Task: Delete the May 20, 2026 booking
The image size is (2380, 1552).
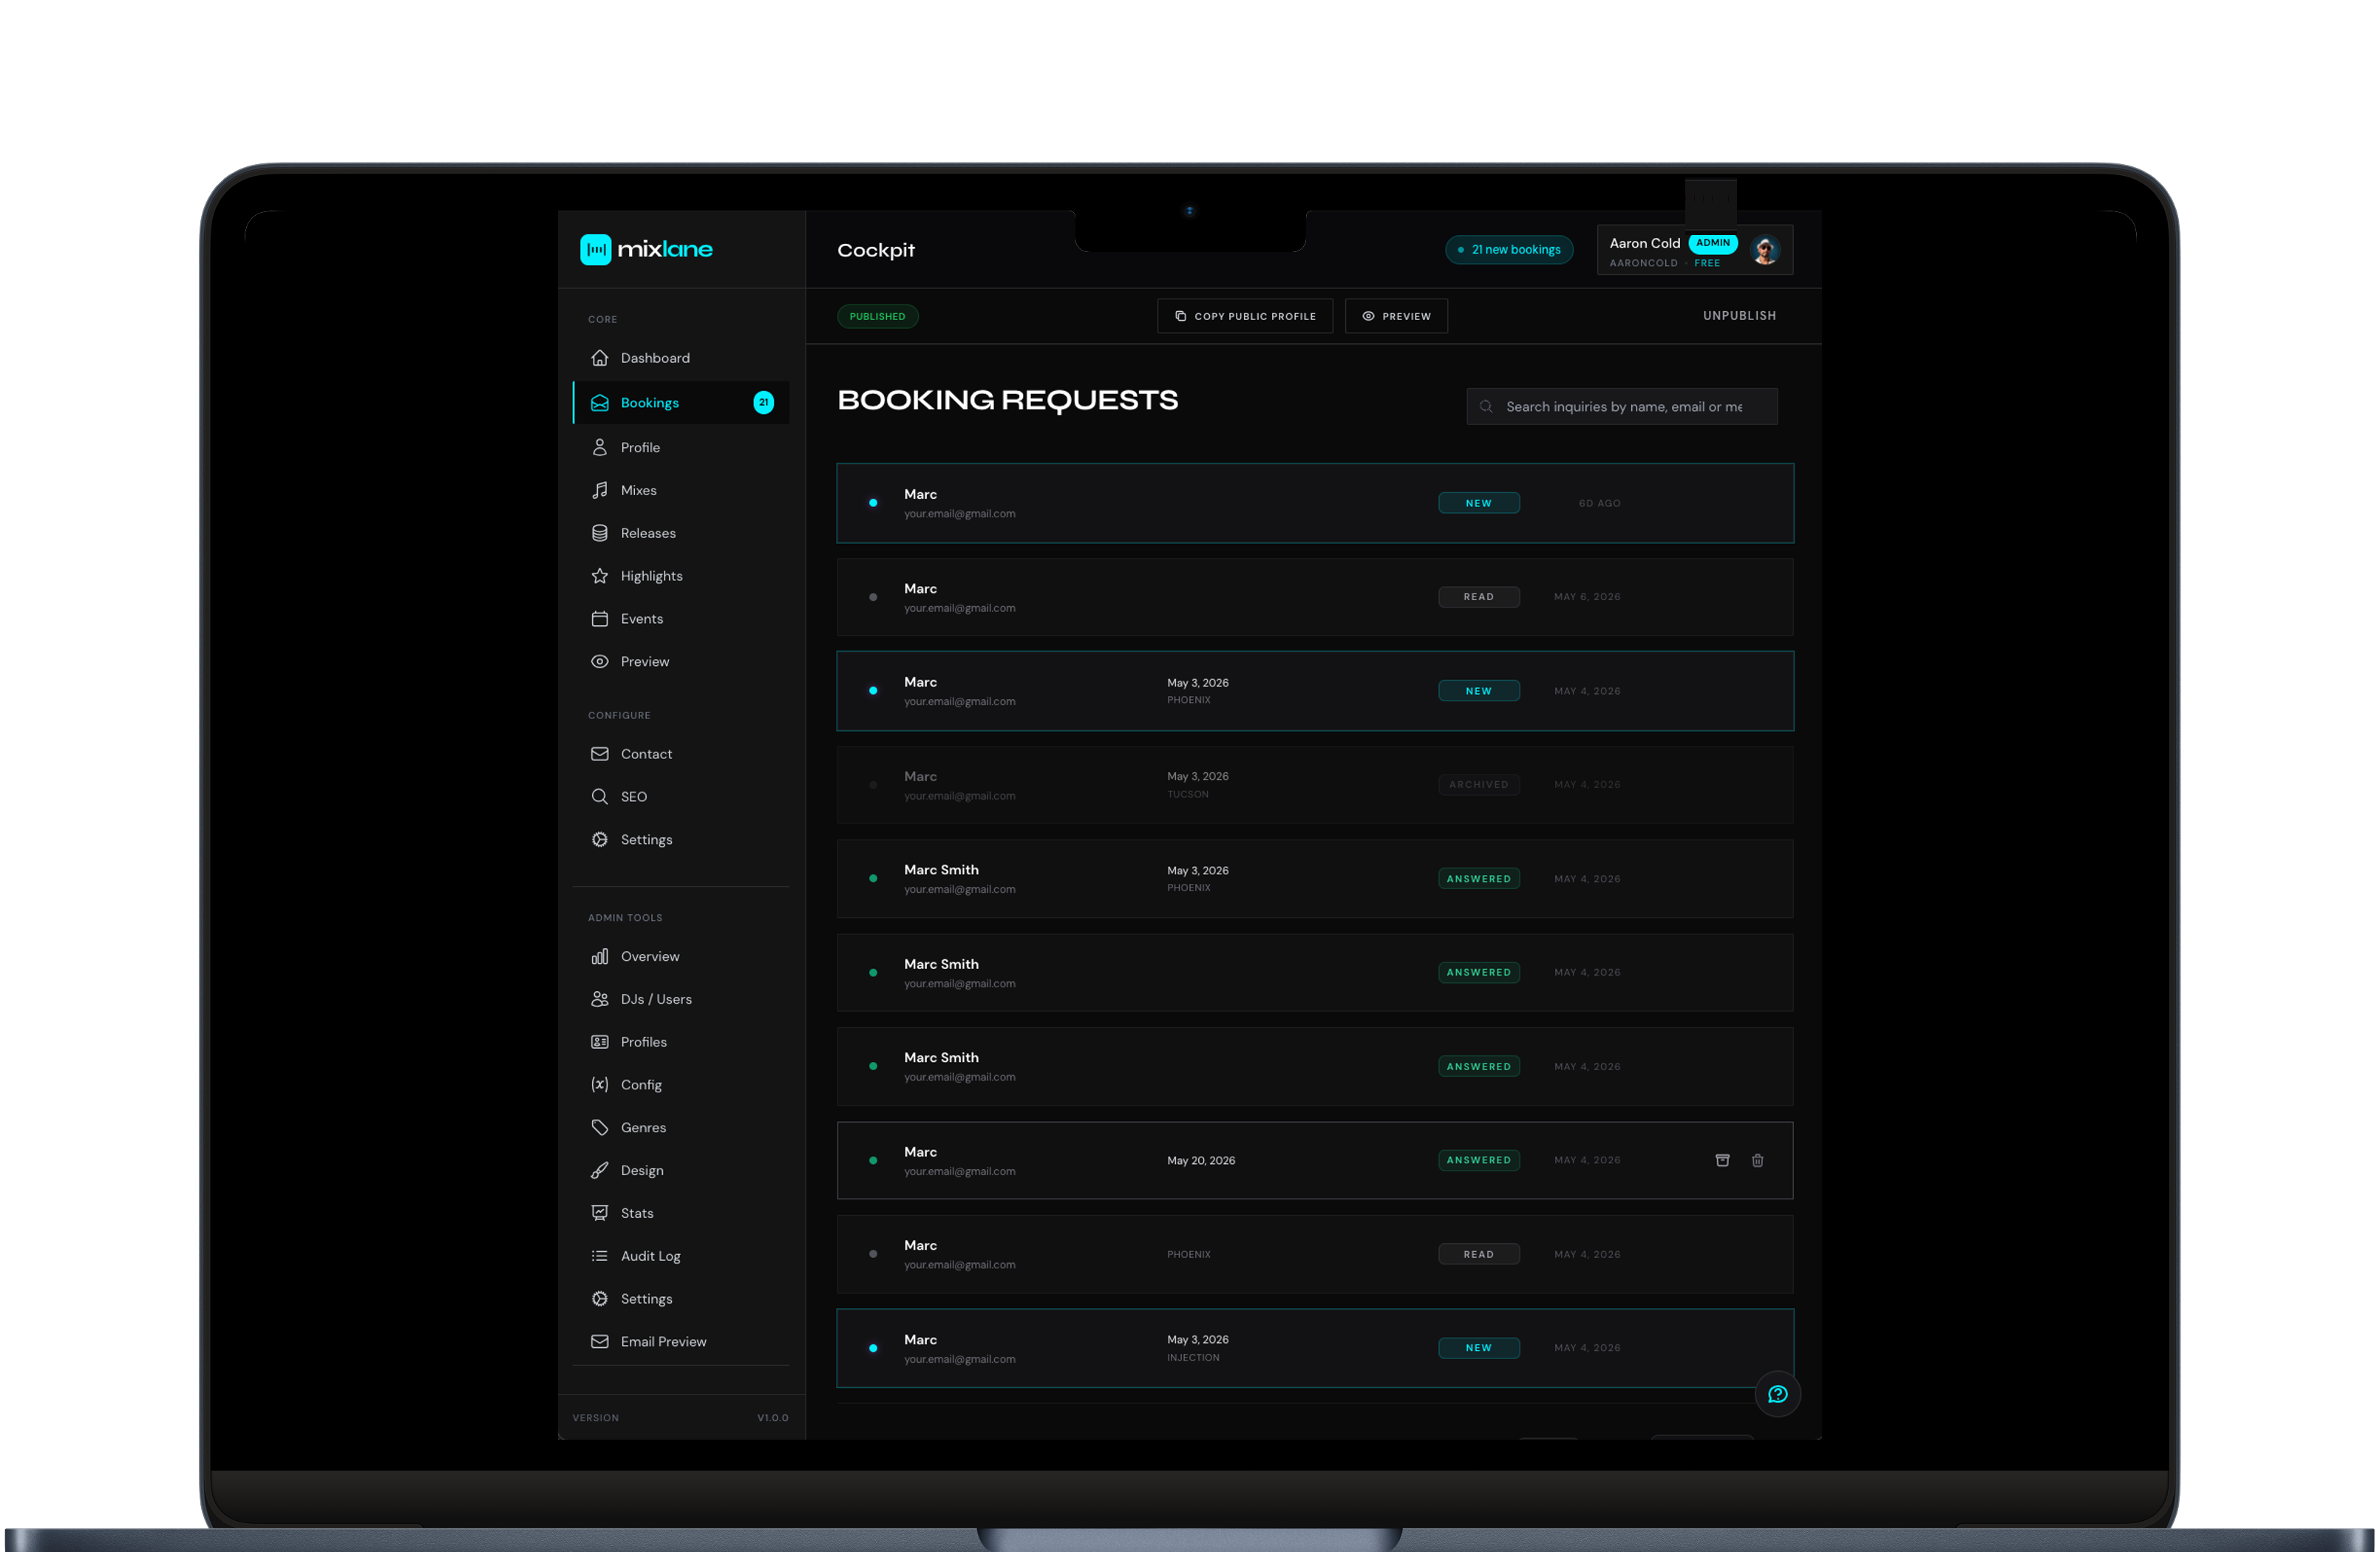Action: click(x=1757, y=1161)
